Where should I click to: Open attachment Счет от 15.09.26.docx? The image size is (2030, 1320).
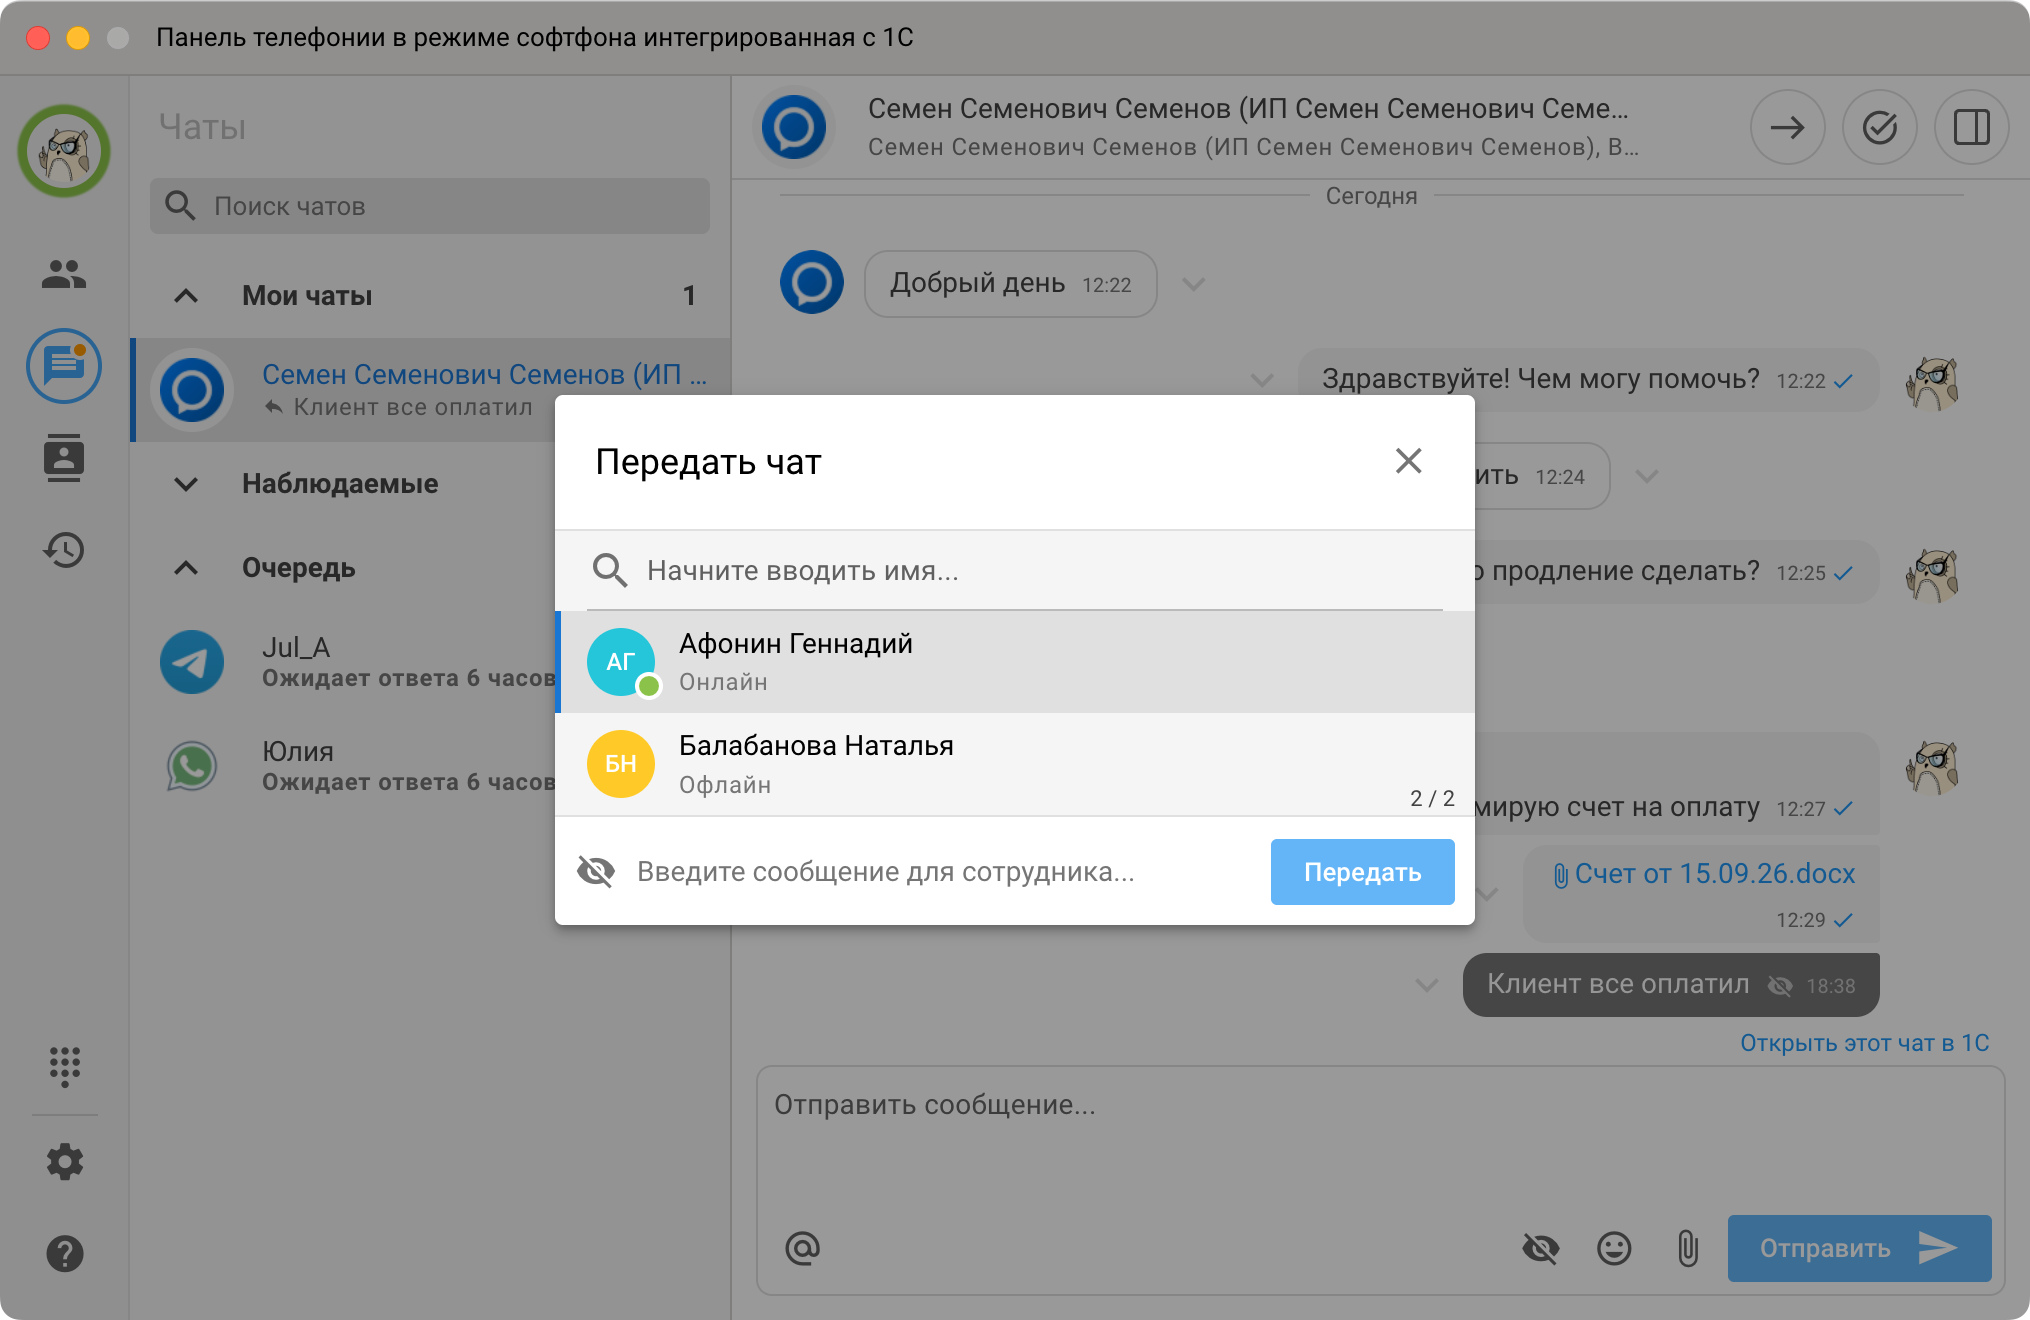click(x=1704, y=874)
